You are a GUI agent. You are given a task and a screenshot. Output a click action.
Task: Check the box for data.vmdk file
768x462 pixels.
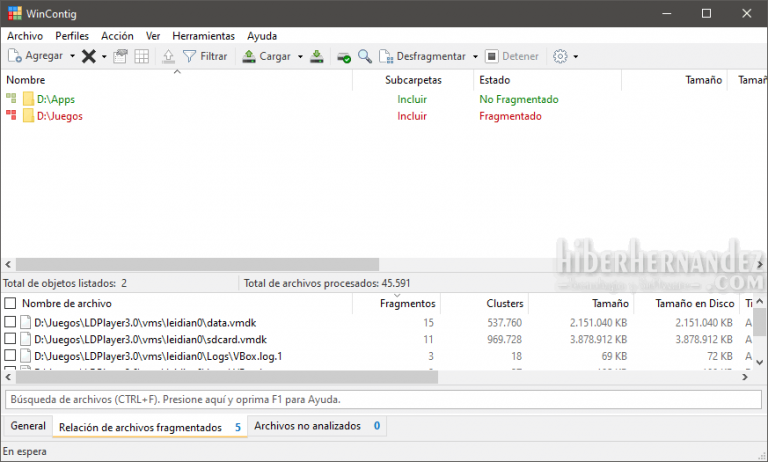point(10,323)
